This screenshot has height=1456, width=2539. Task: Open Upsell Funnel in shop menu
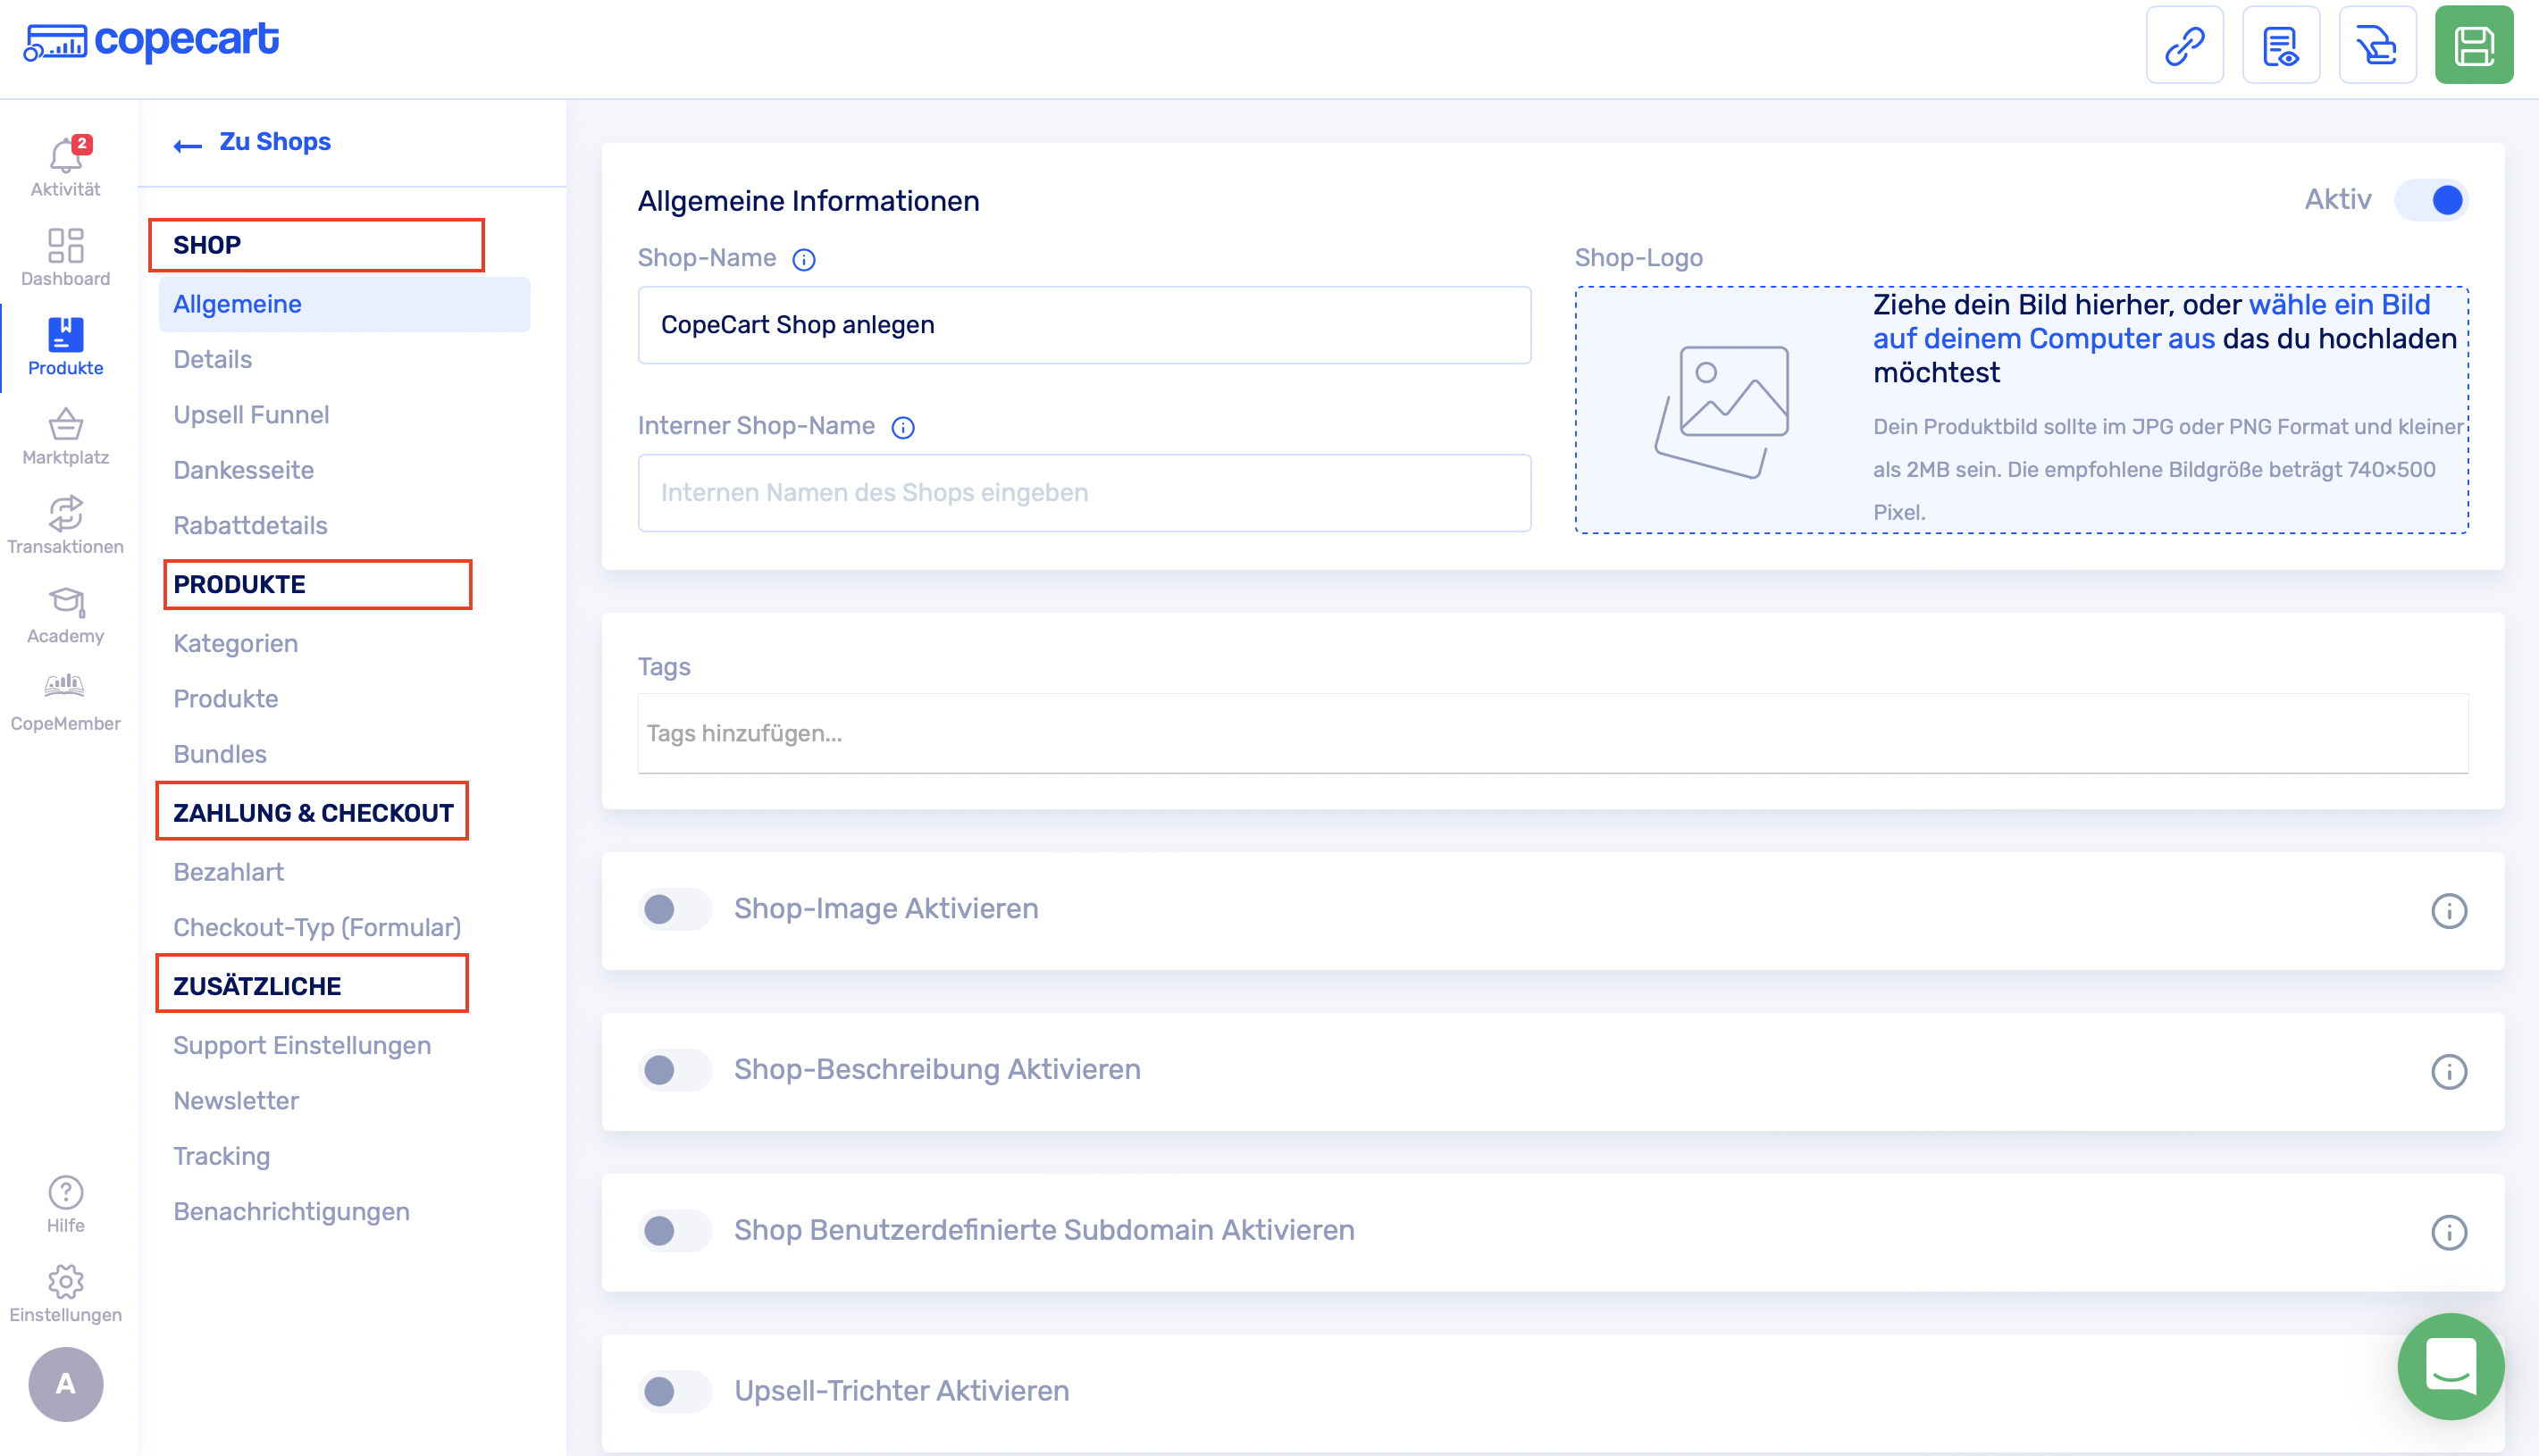point(251,415)
